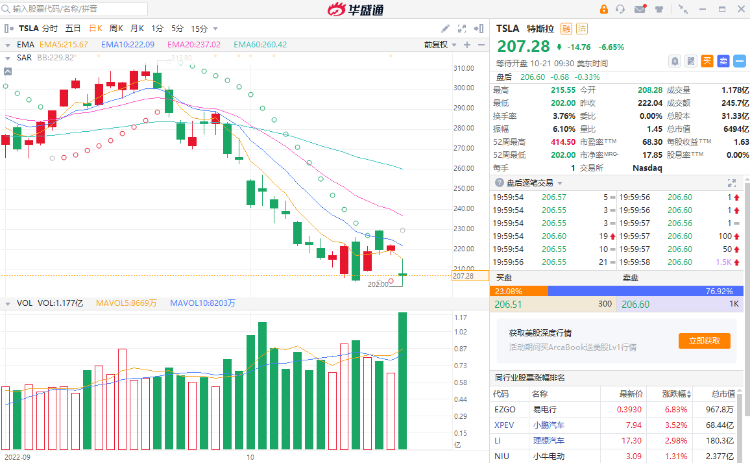Click EMA10:222.09 legend value

128,44
